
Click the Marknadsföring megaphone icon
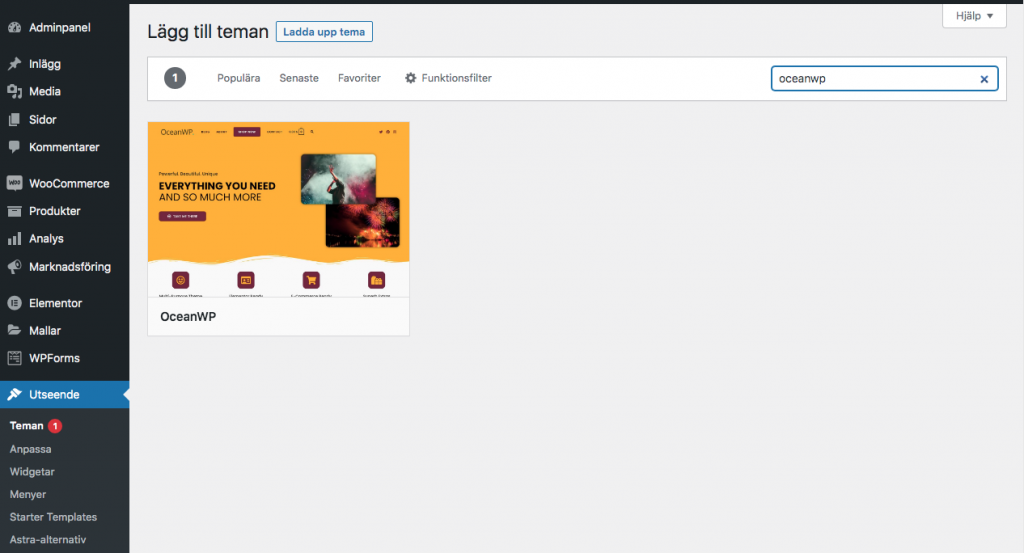coord(14,266)
